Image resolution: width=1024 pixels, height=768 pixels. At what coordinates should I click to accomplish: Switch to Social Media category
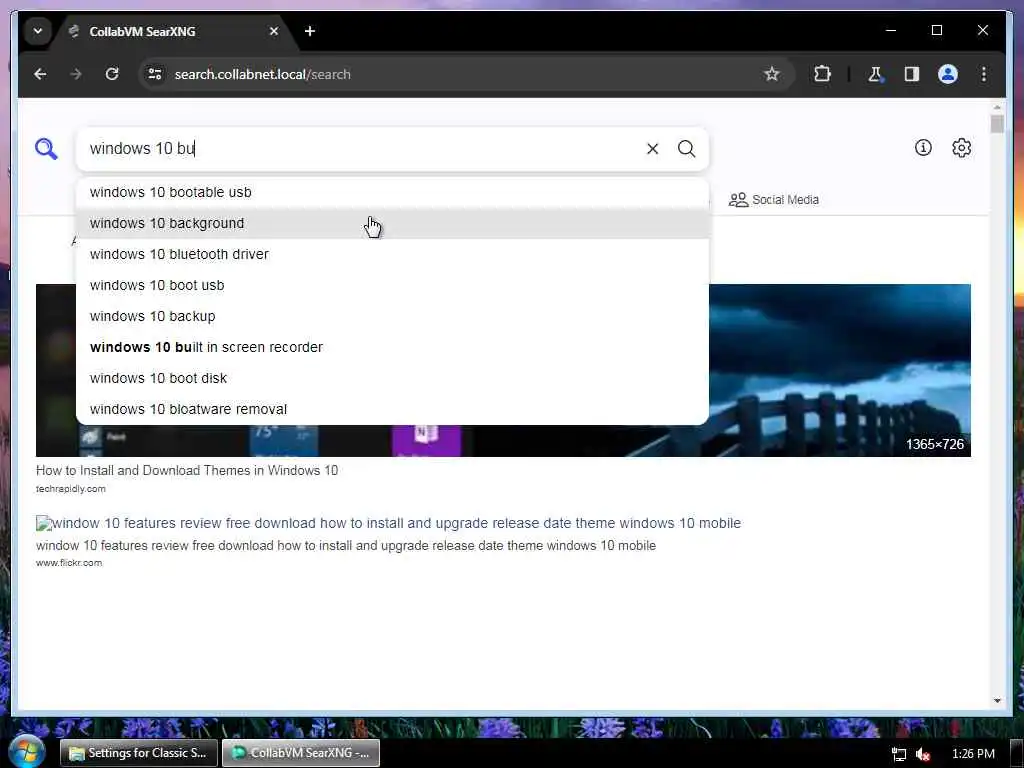coord(773,200)
